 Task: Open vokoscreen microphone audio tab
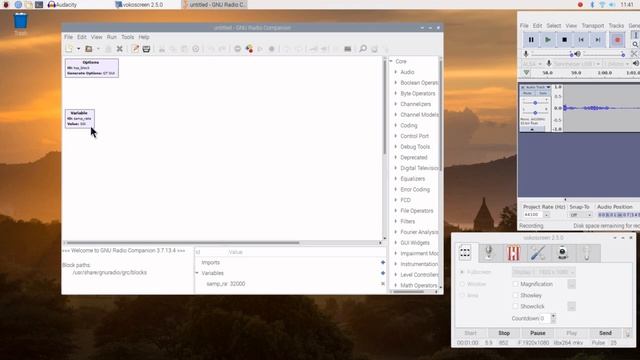coord(489,253)
